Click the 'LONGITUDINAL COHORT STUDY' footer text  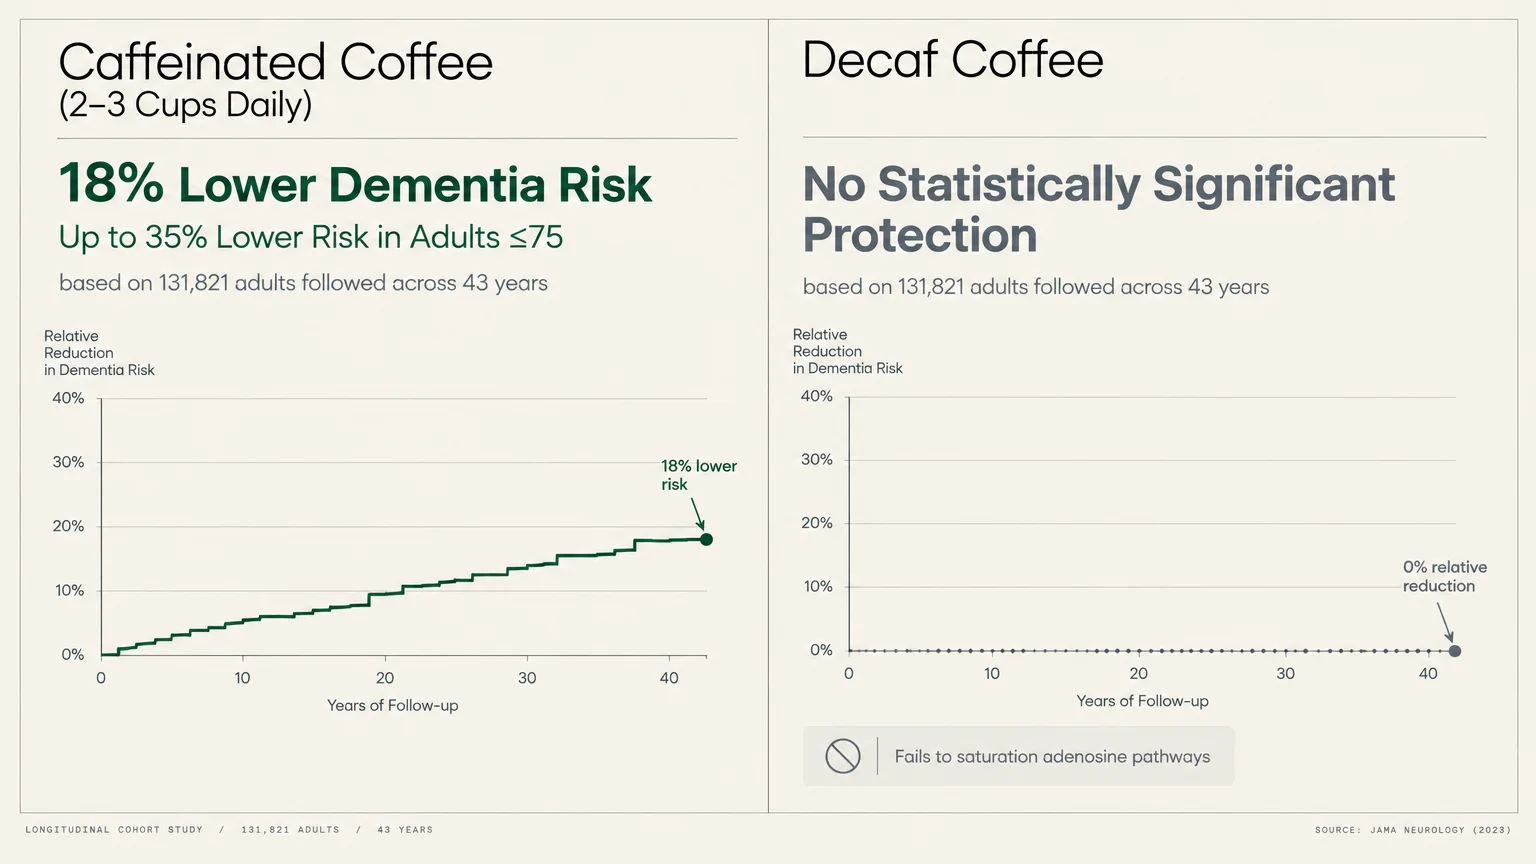(x=114, y=830)
